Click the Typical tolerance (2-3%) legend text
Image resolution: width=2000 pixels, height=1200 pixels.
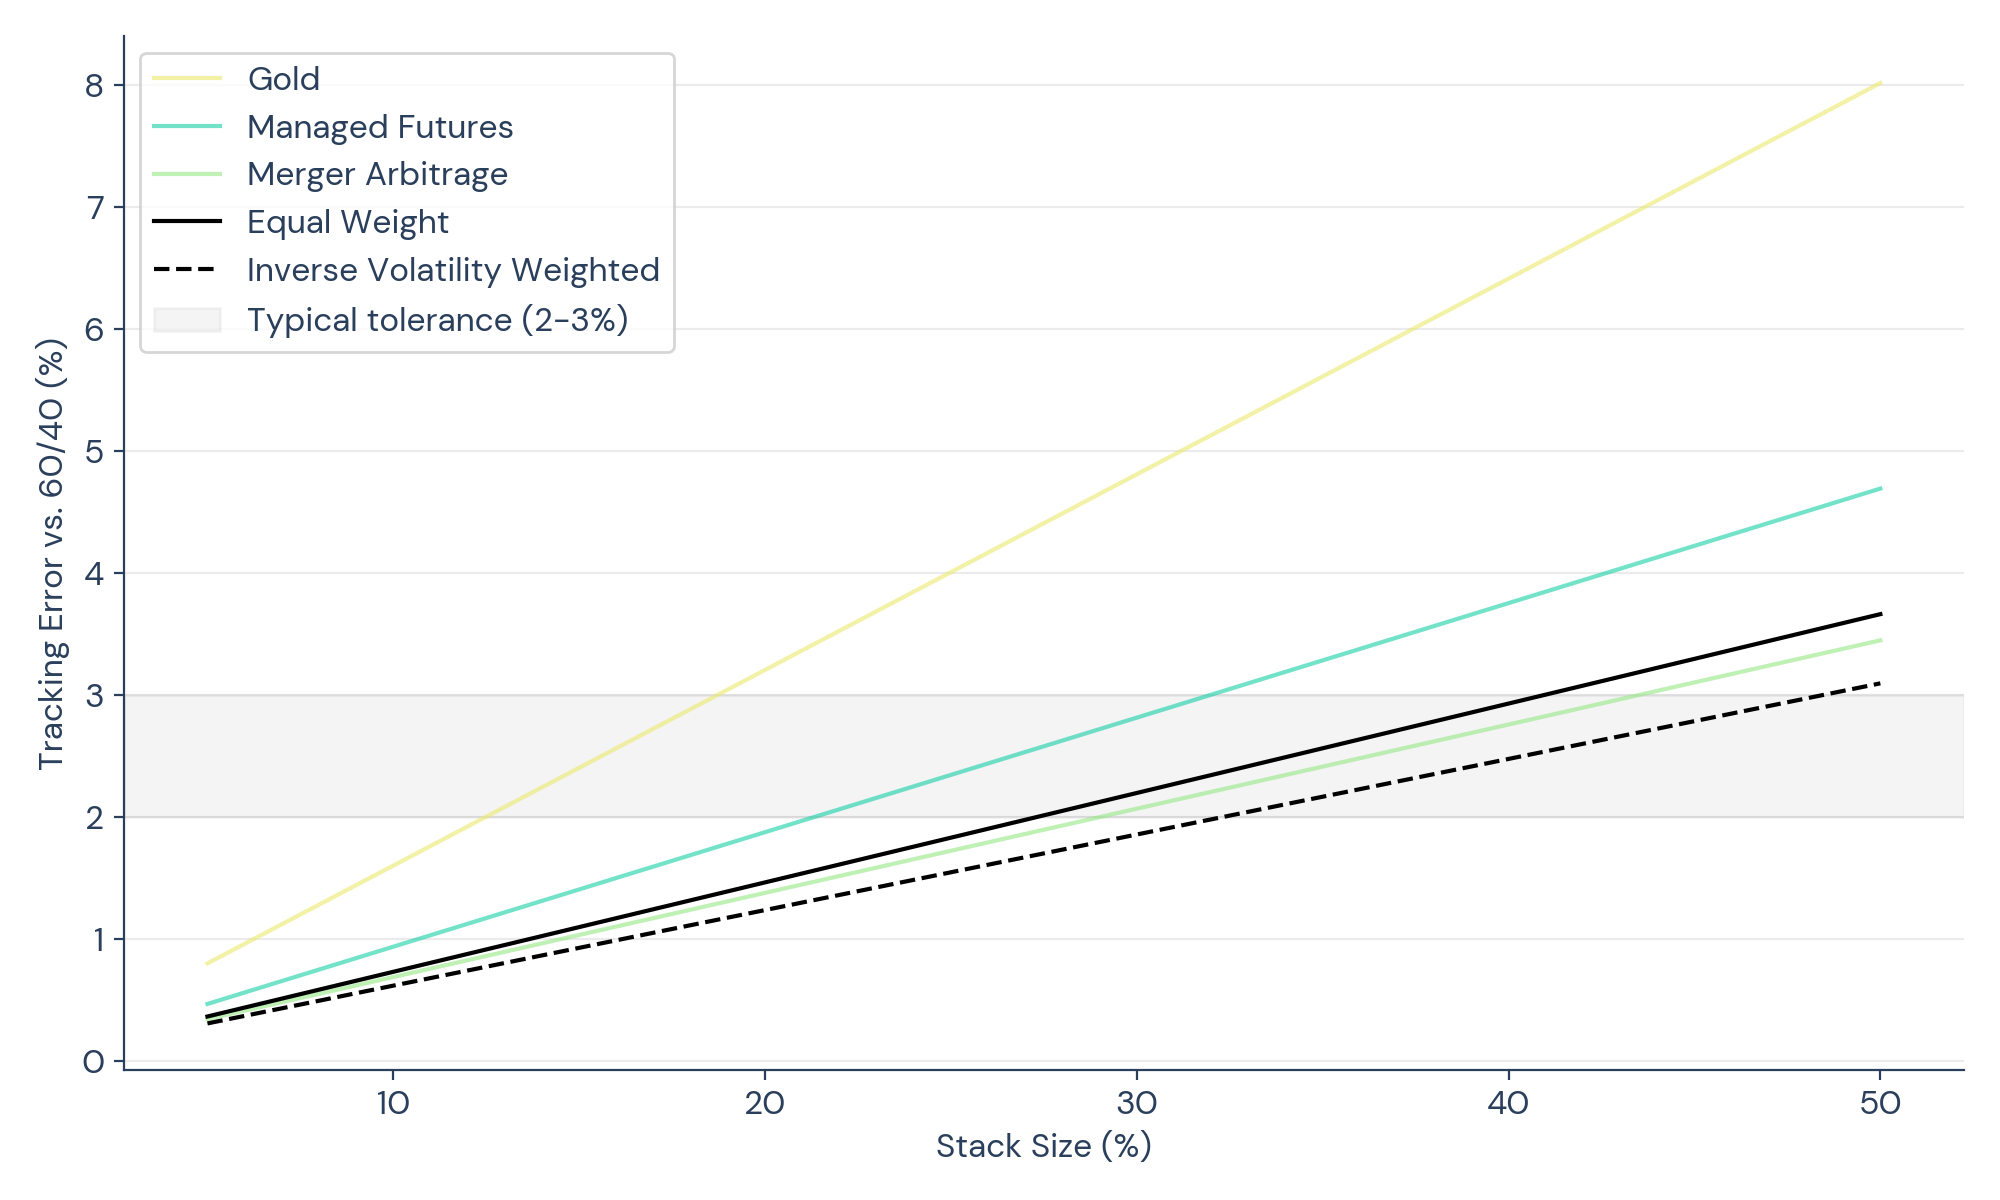(437, 320)
